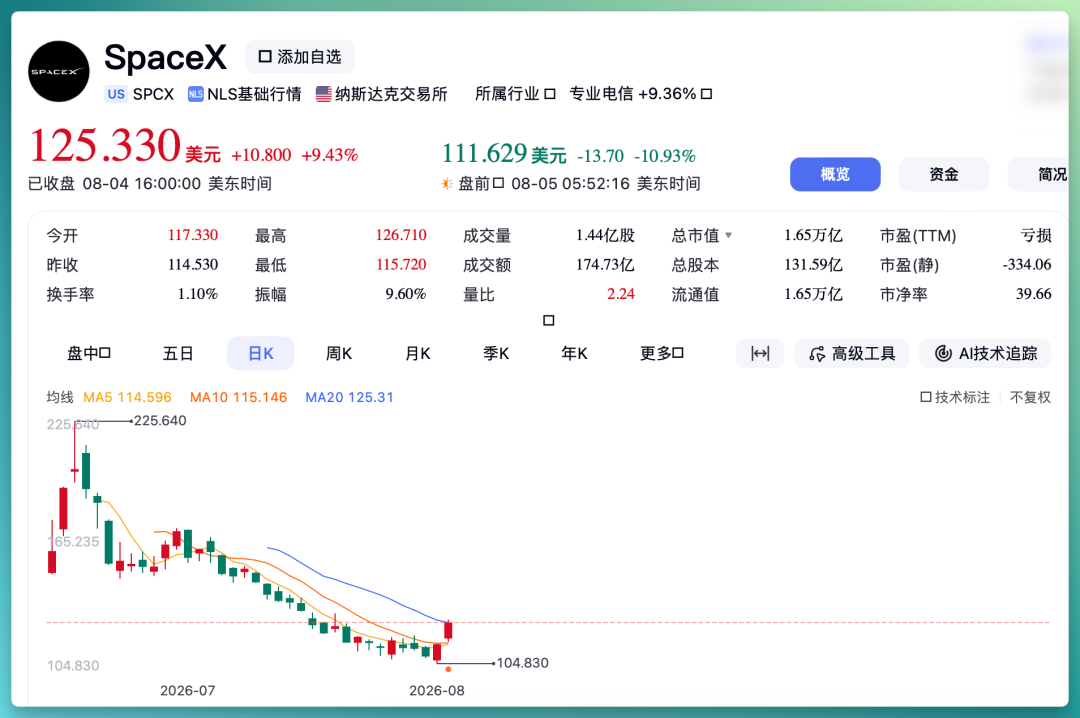This screenshot has width=1080, height=718.
Task: Click the 总股本 value 131.59亿
Action: 813,265
